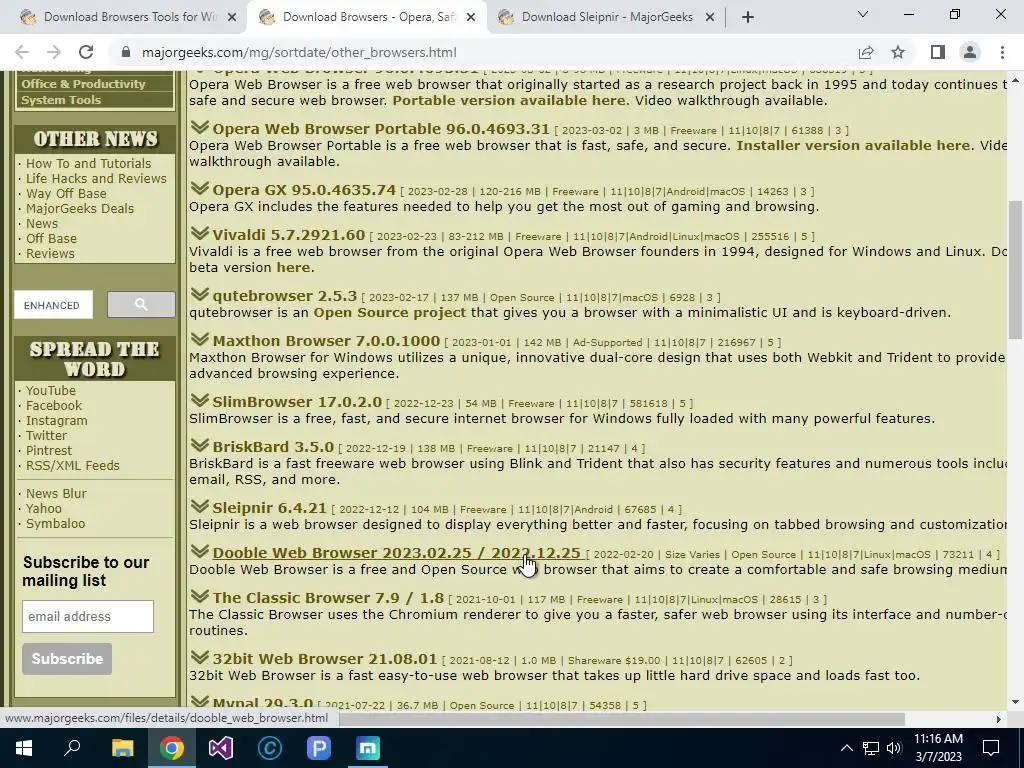Open Visual Studio from taskbar

(x=221, y=748)
